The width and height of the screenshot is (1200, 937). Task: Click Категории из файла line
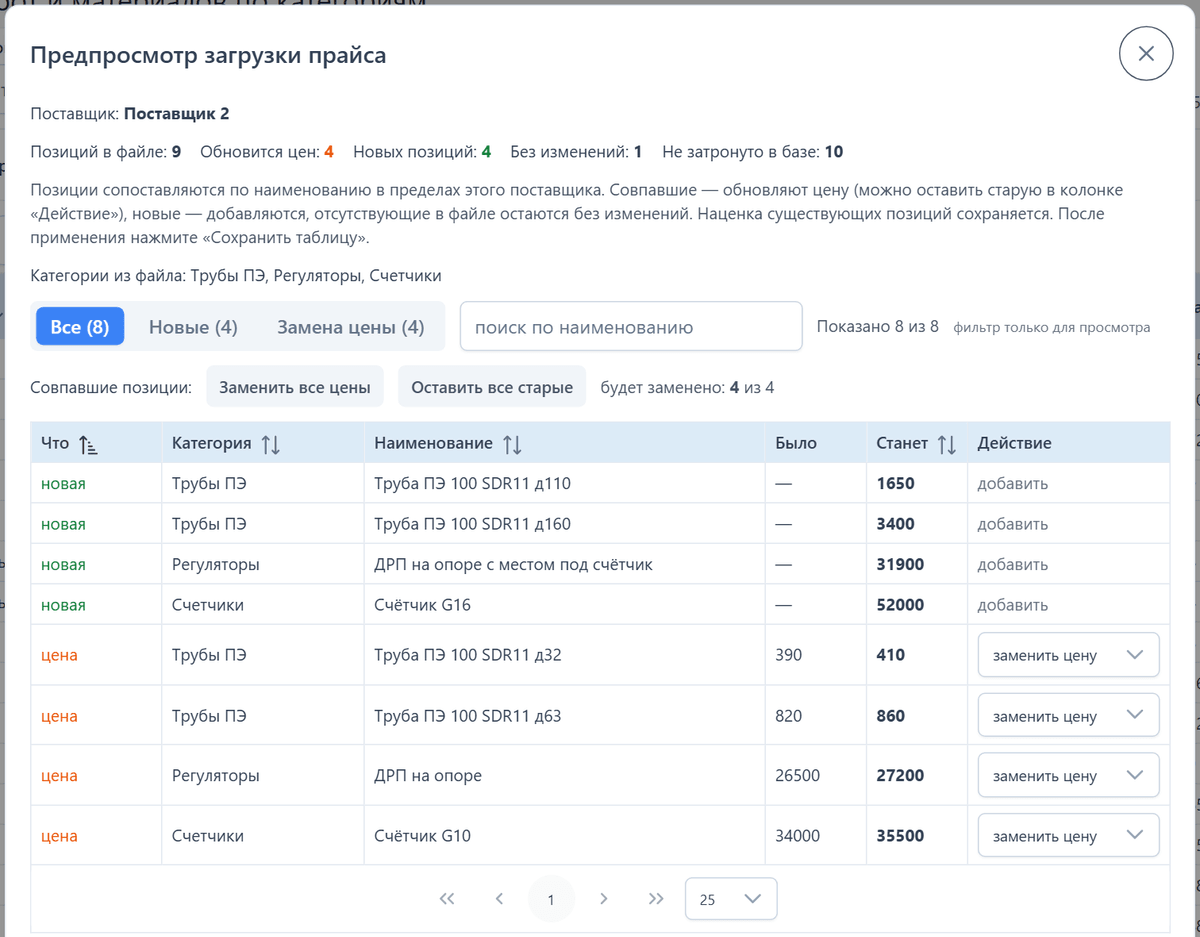tap(236, 276)
